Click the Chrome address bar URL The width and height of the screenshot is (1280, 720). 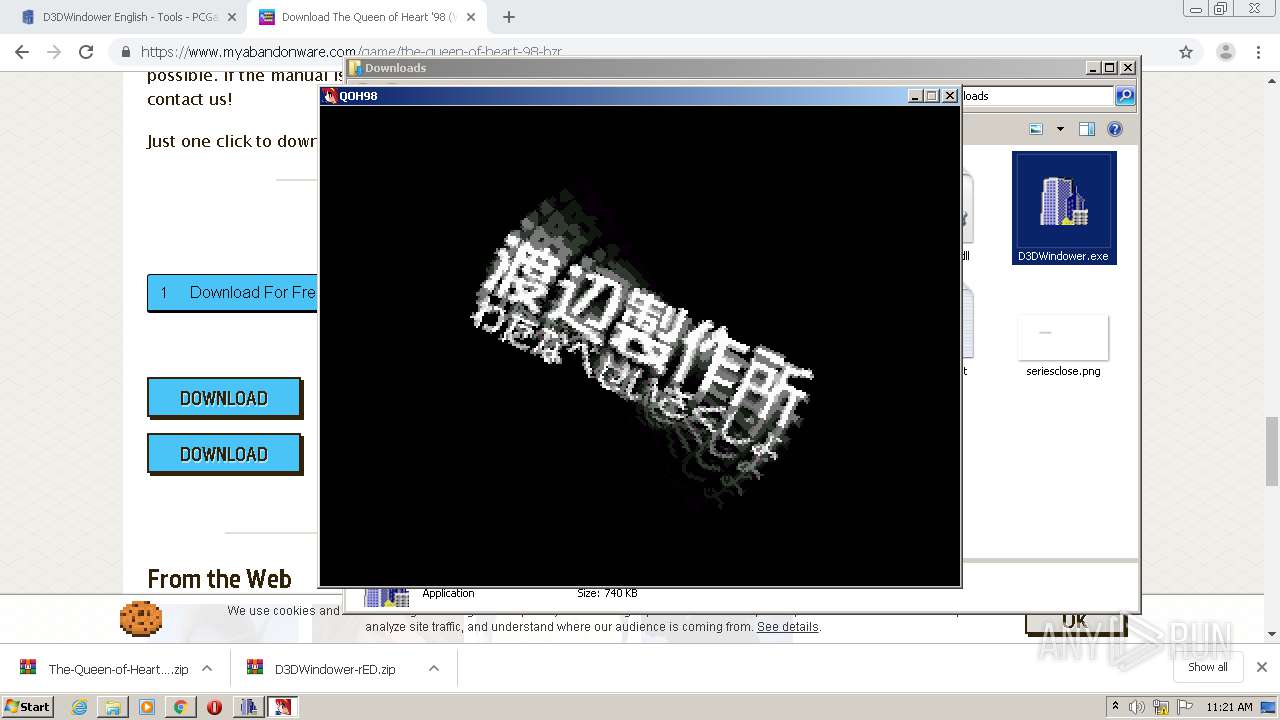click(351, 52)
